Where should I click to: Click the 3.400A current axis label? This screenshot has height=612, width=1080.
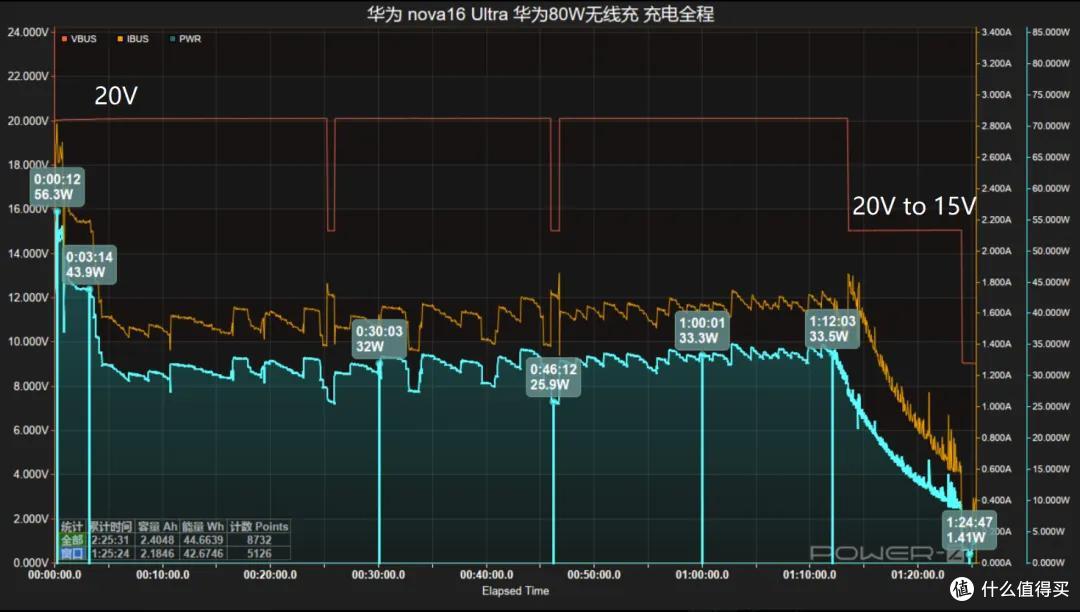(996, 32)
